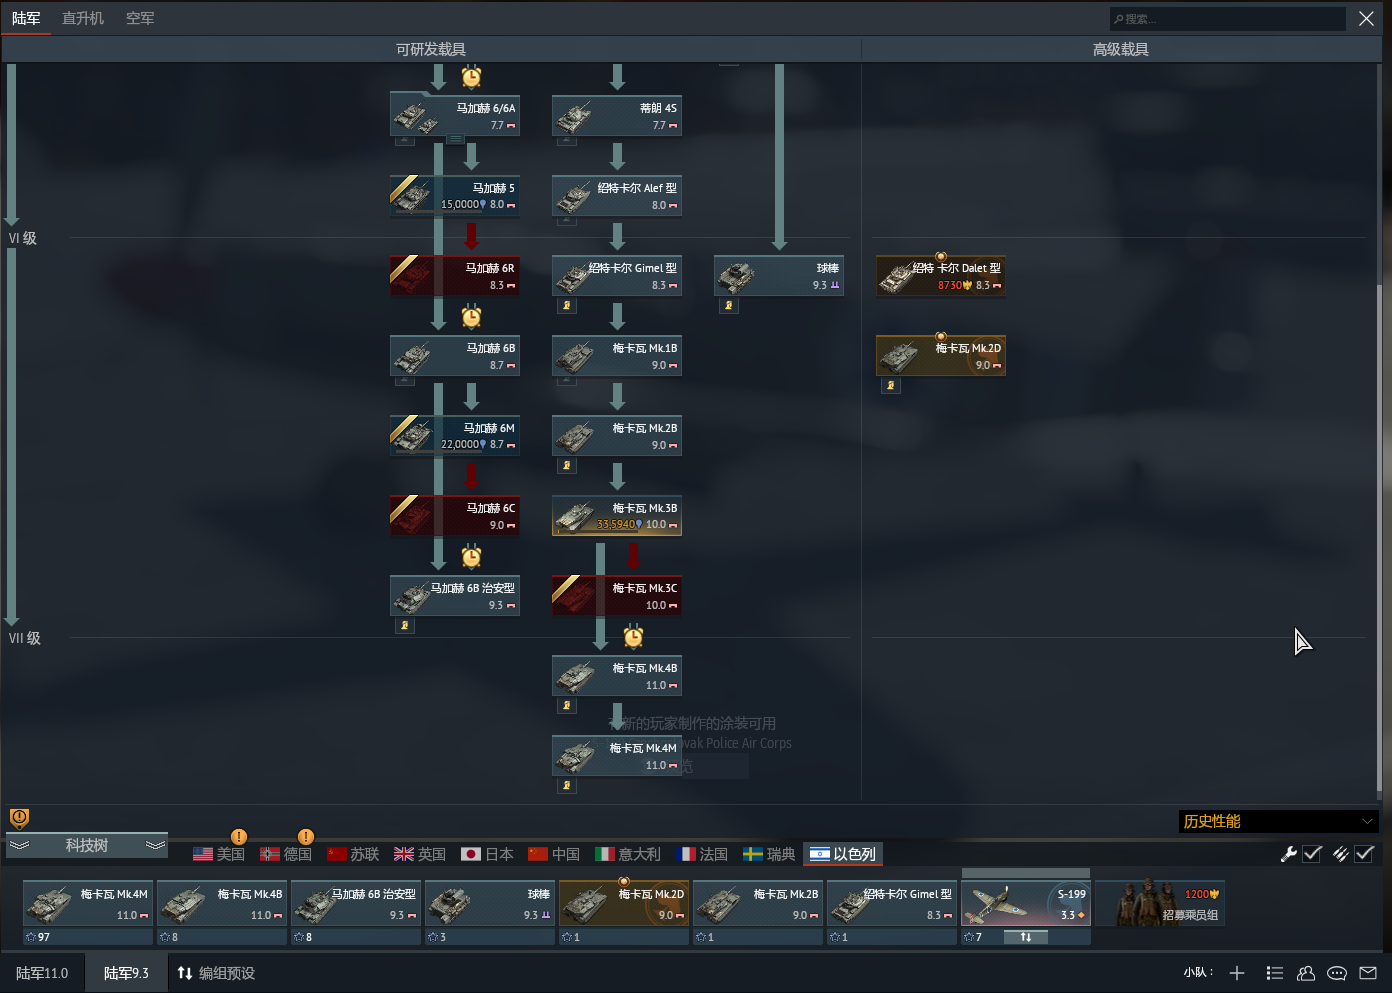The height and width of the screenshot is (993, 1392).
Task: Click the swap arrows icon beside 编组预设
Action: coord(185,973)
